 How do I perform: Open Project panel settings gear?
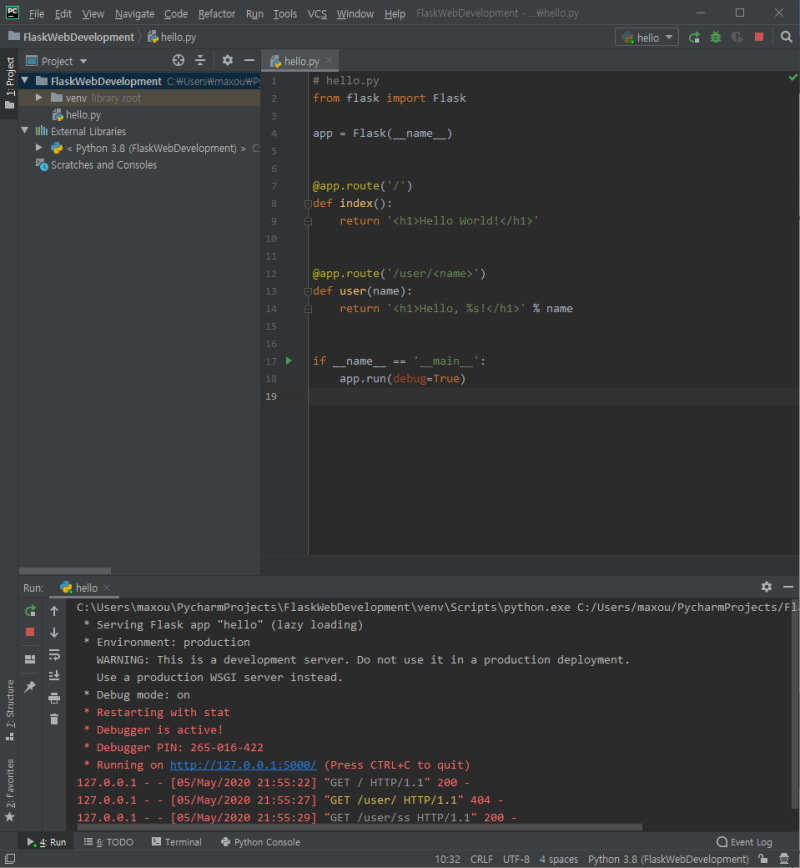(x=228, y=60)
